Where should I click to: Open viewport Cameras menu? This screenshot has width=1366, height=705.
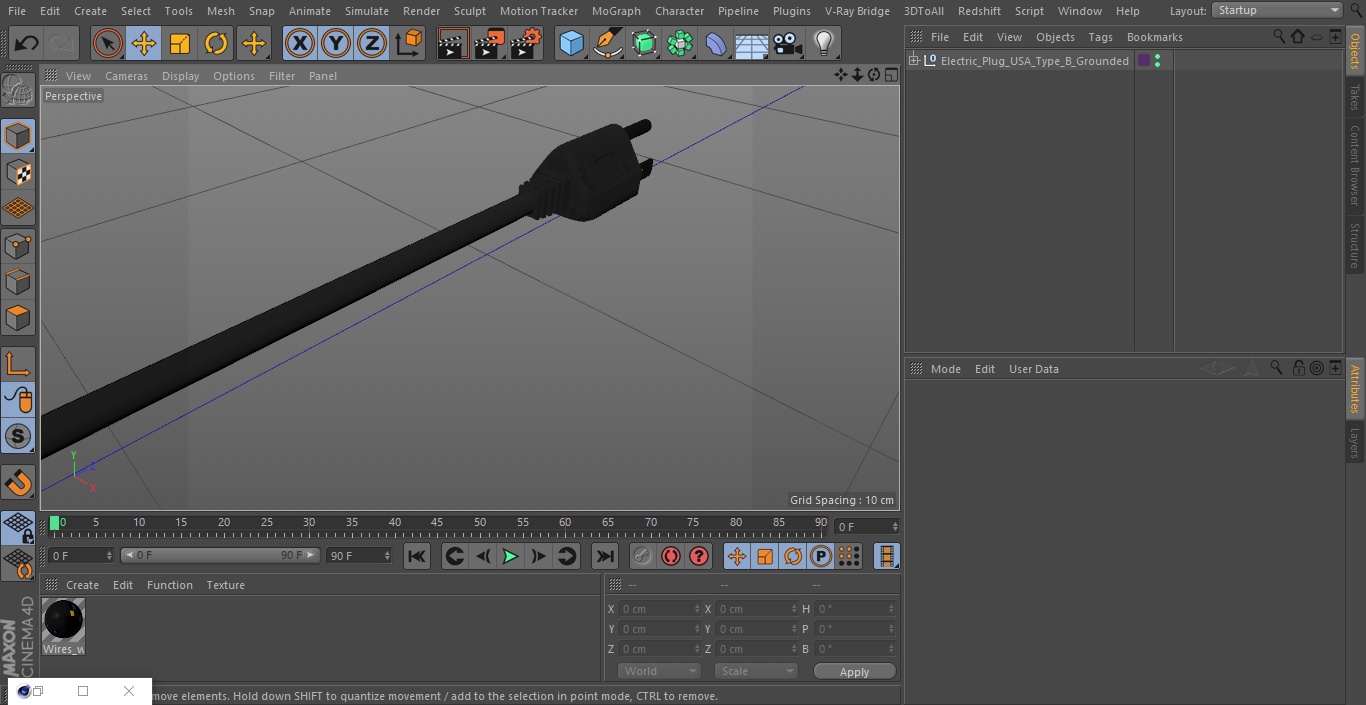click(x=126, y=76)
